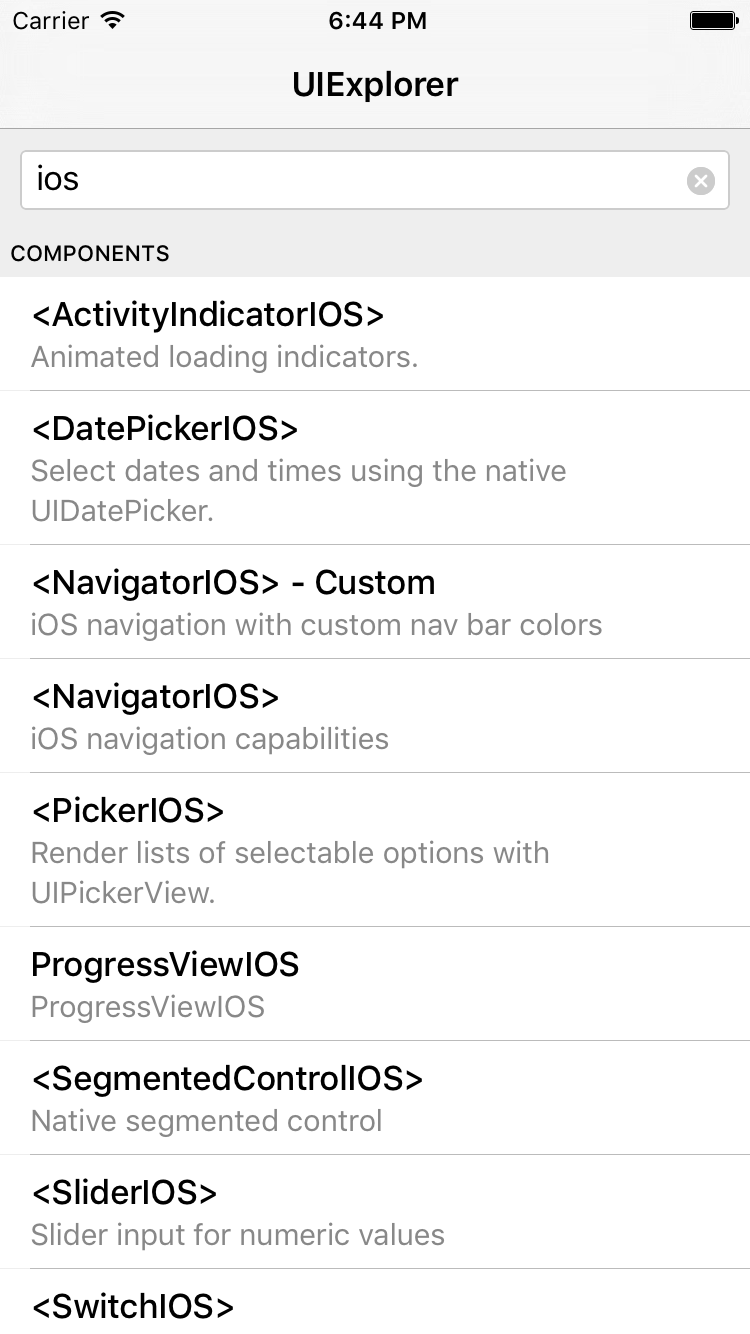Tap the COMPONENTS section header
Viewport: 750px width, 1334px height.
click(x=90, y=253)
